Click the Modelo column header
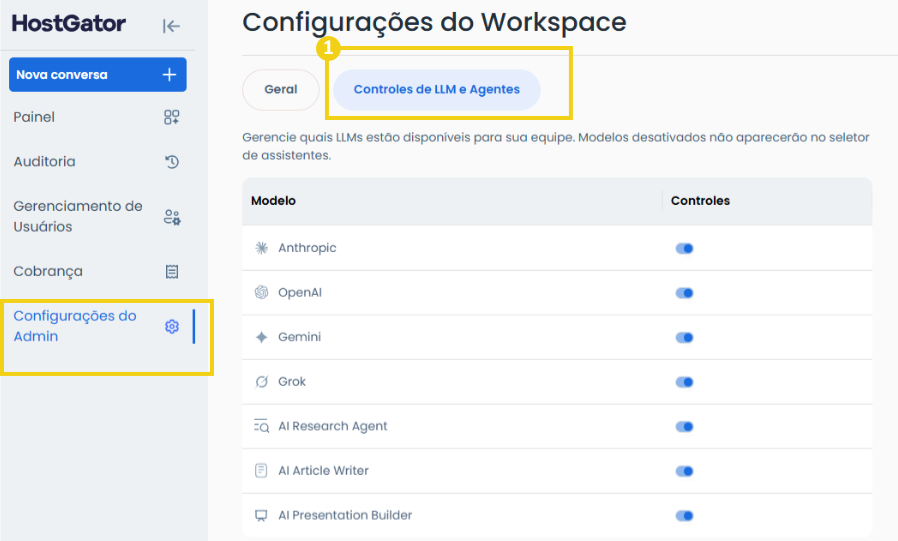The width and height of the screenshot is (898, 541). tap(273, 201)
